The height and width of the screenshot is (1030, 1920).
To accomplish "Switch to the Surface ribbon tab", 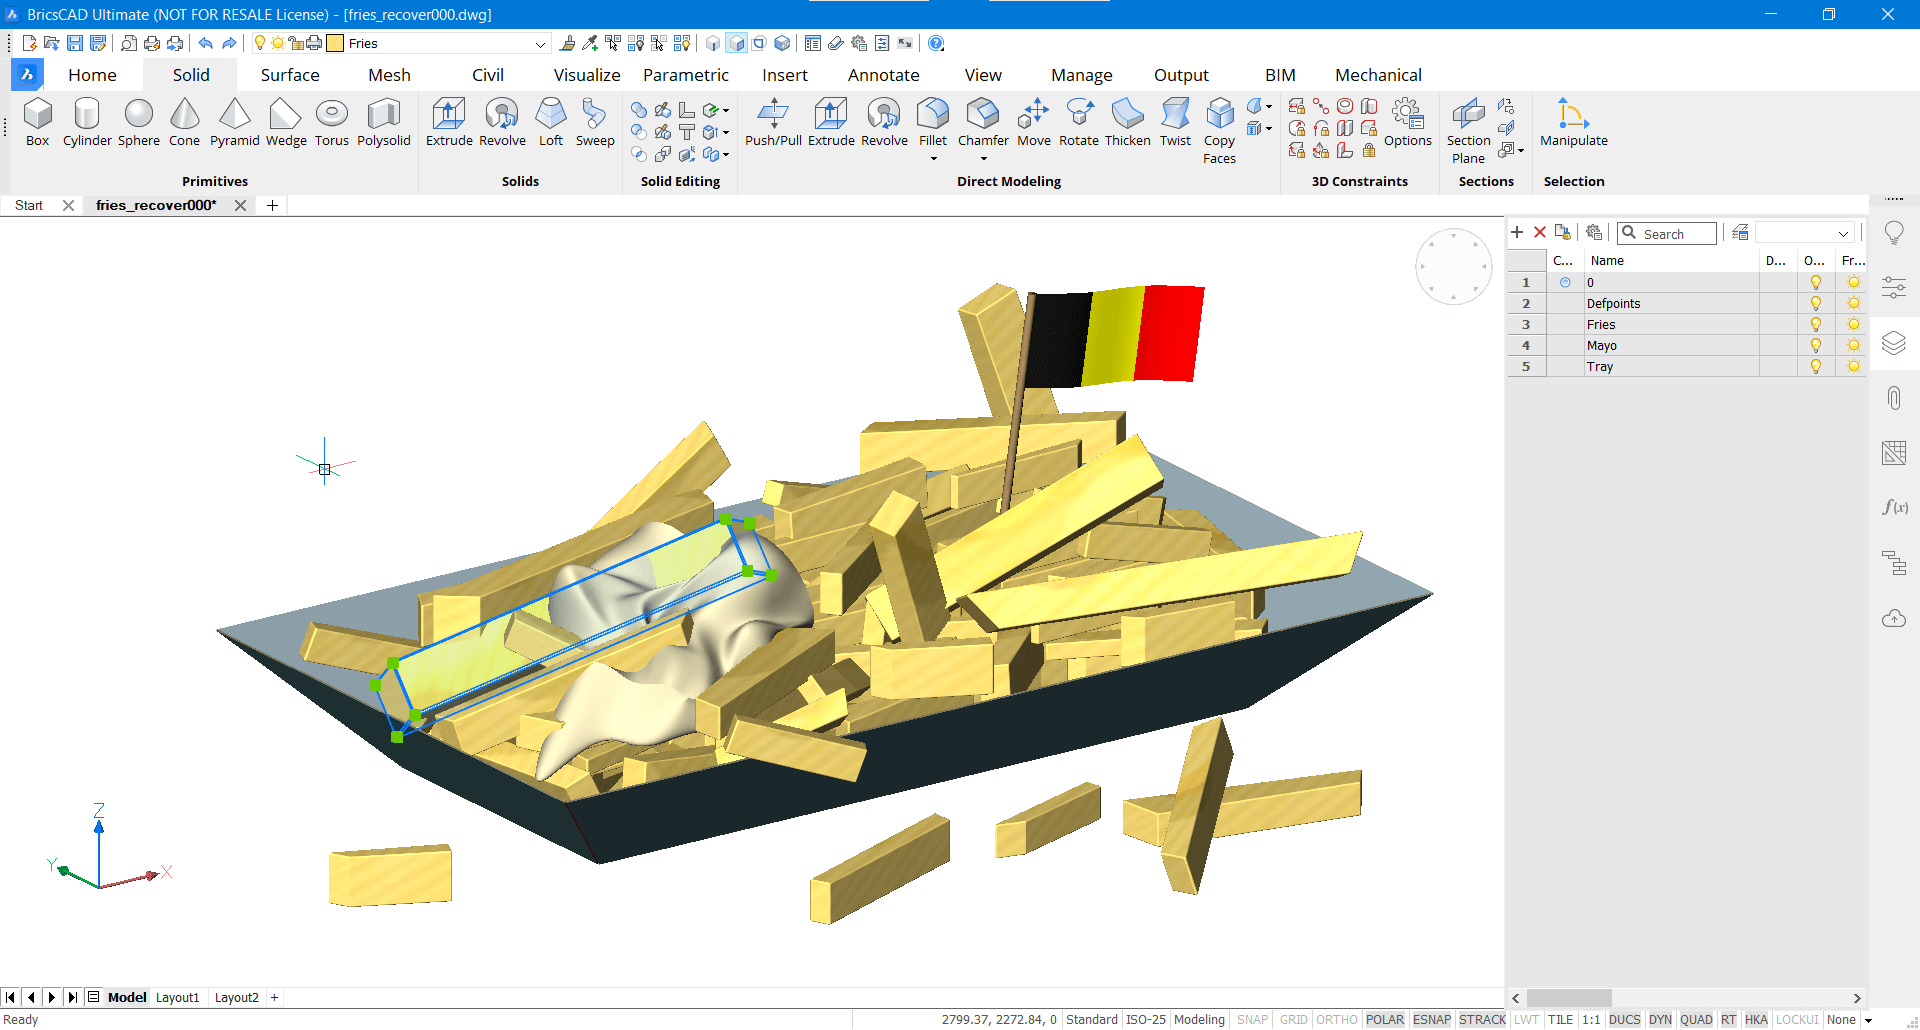I will [290, 75].
